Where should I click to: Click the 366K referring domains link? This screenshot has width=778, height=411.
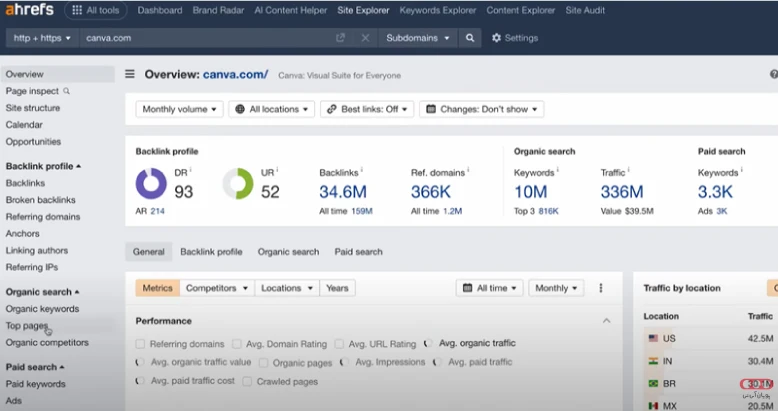[430, 191]
